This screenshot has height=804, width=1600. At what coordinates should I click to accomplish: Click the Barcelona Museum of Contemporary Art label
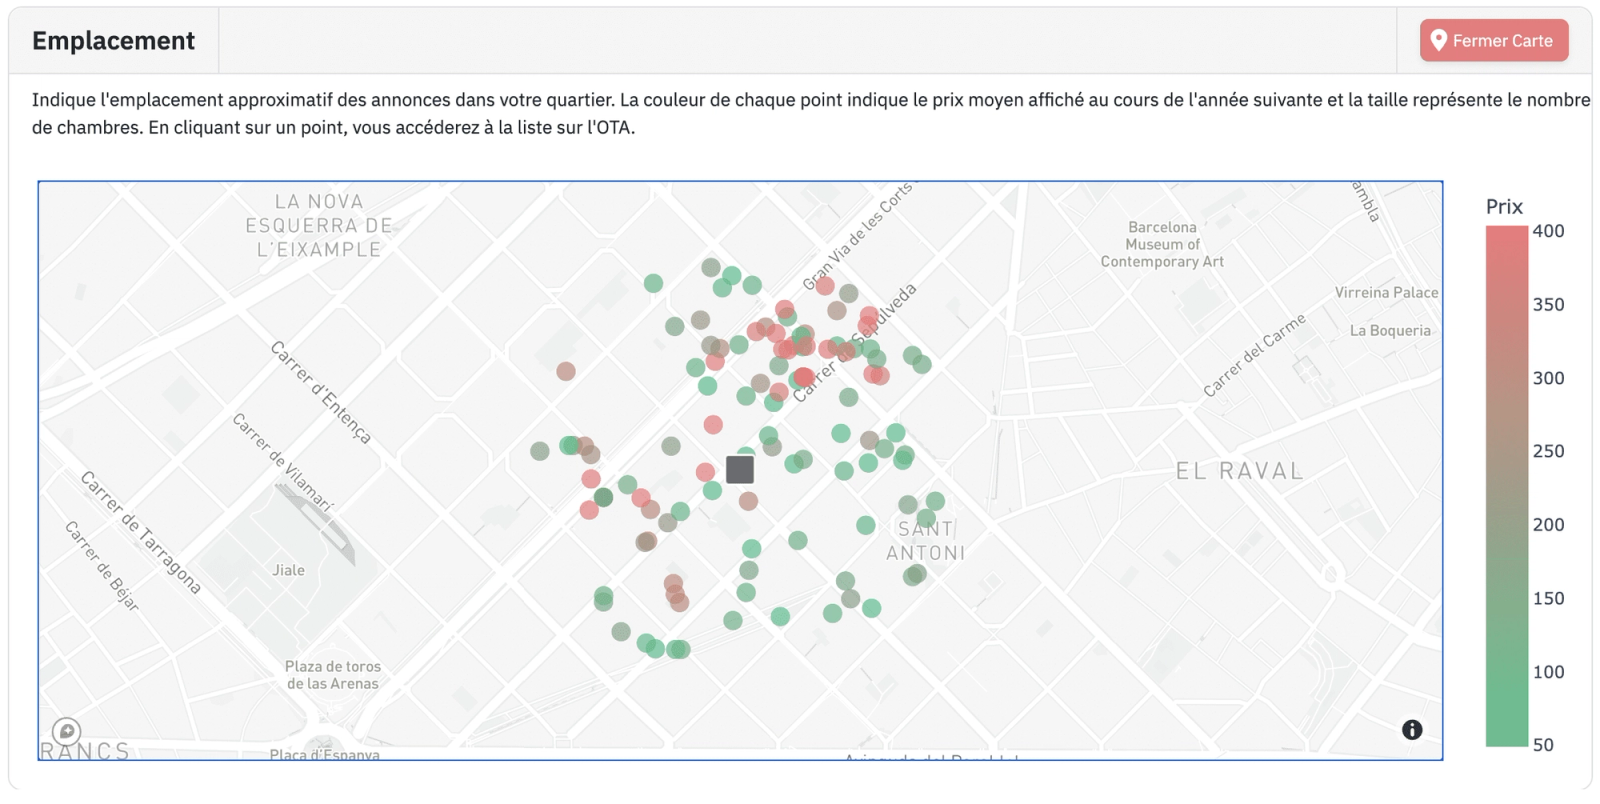pos(1162,244)
